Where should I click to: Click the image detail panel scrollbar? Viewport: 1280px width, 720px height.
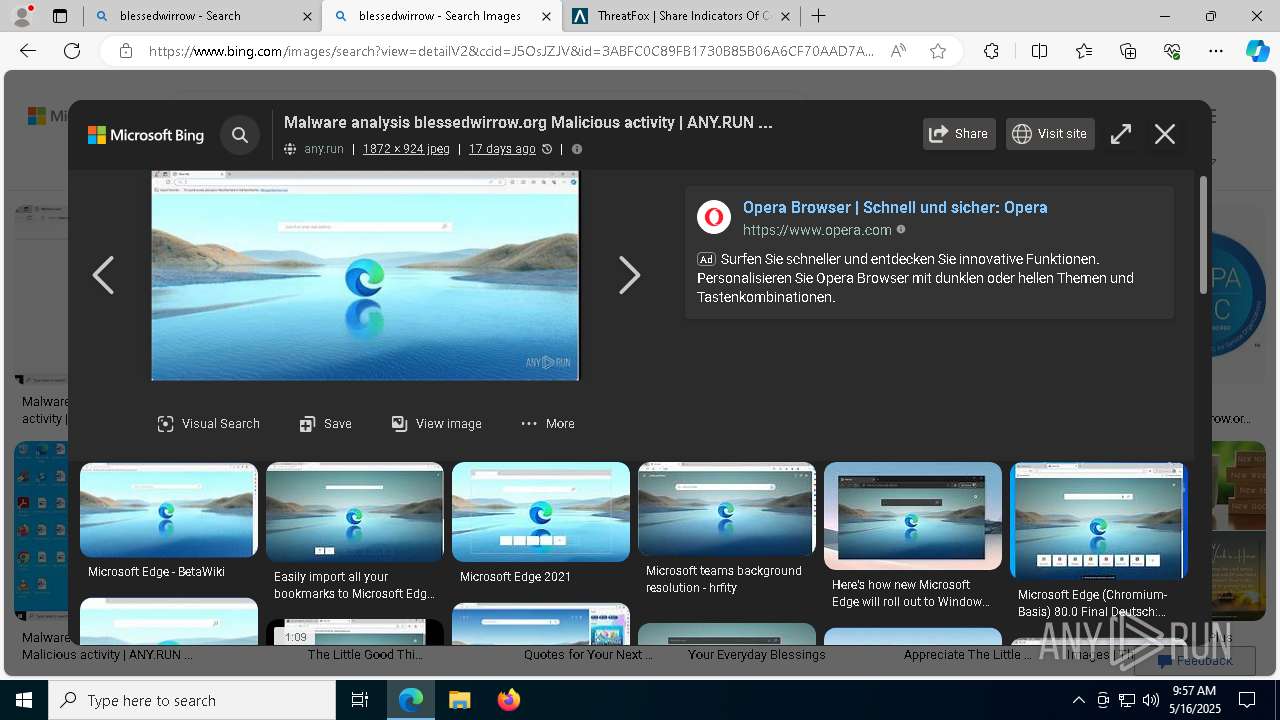coord(1203,235)
